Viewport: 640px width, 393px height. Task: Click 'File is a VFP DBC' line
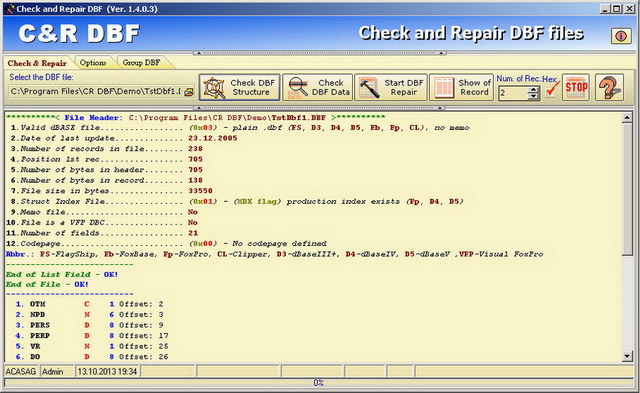click(x=102, y=223)
